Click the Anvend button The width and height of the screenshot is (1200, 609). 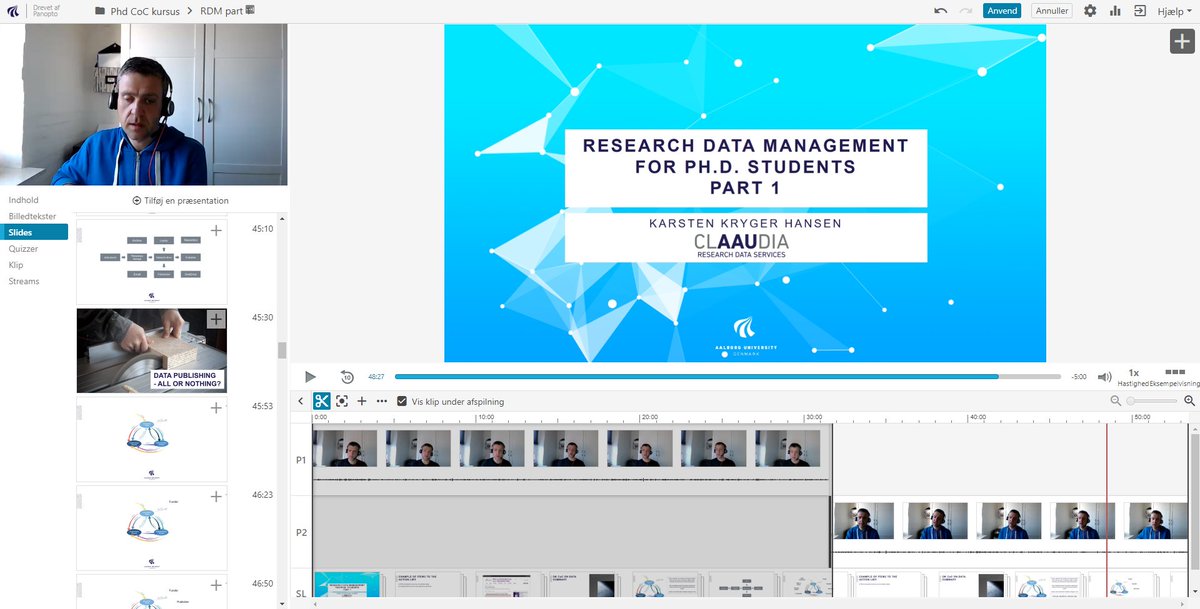pyautogui.click(x=1001, y=10)
